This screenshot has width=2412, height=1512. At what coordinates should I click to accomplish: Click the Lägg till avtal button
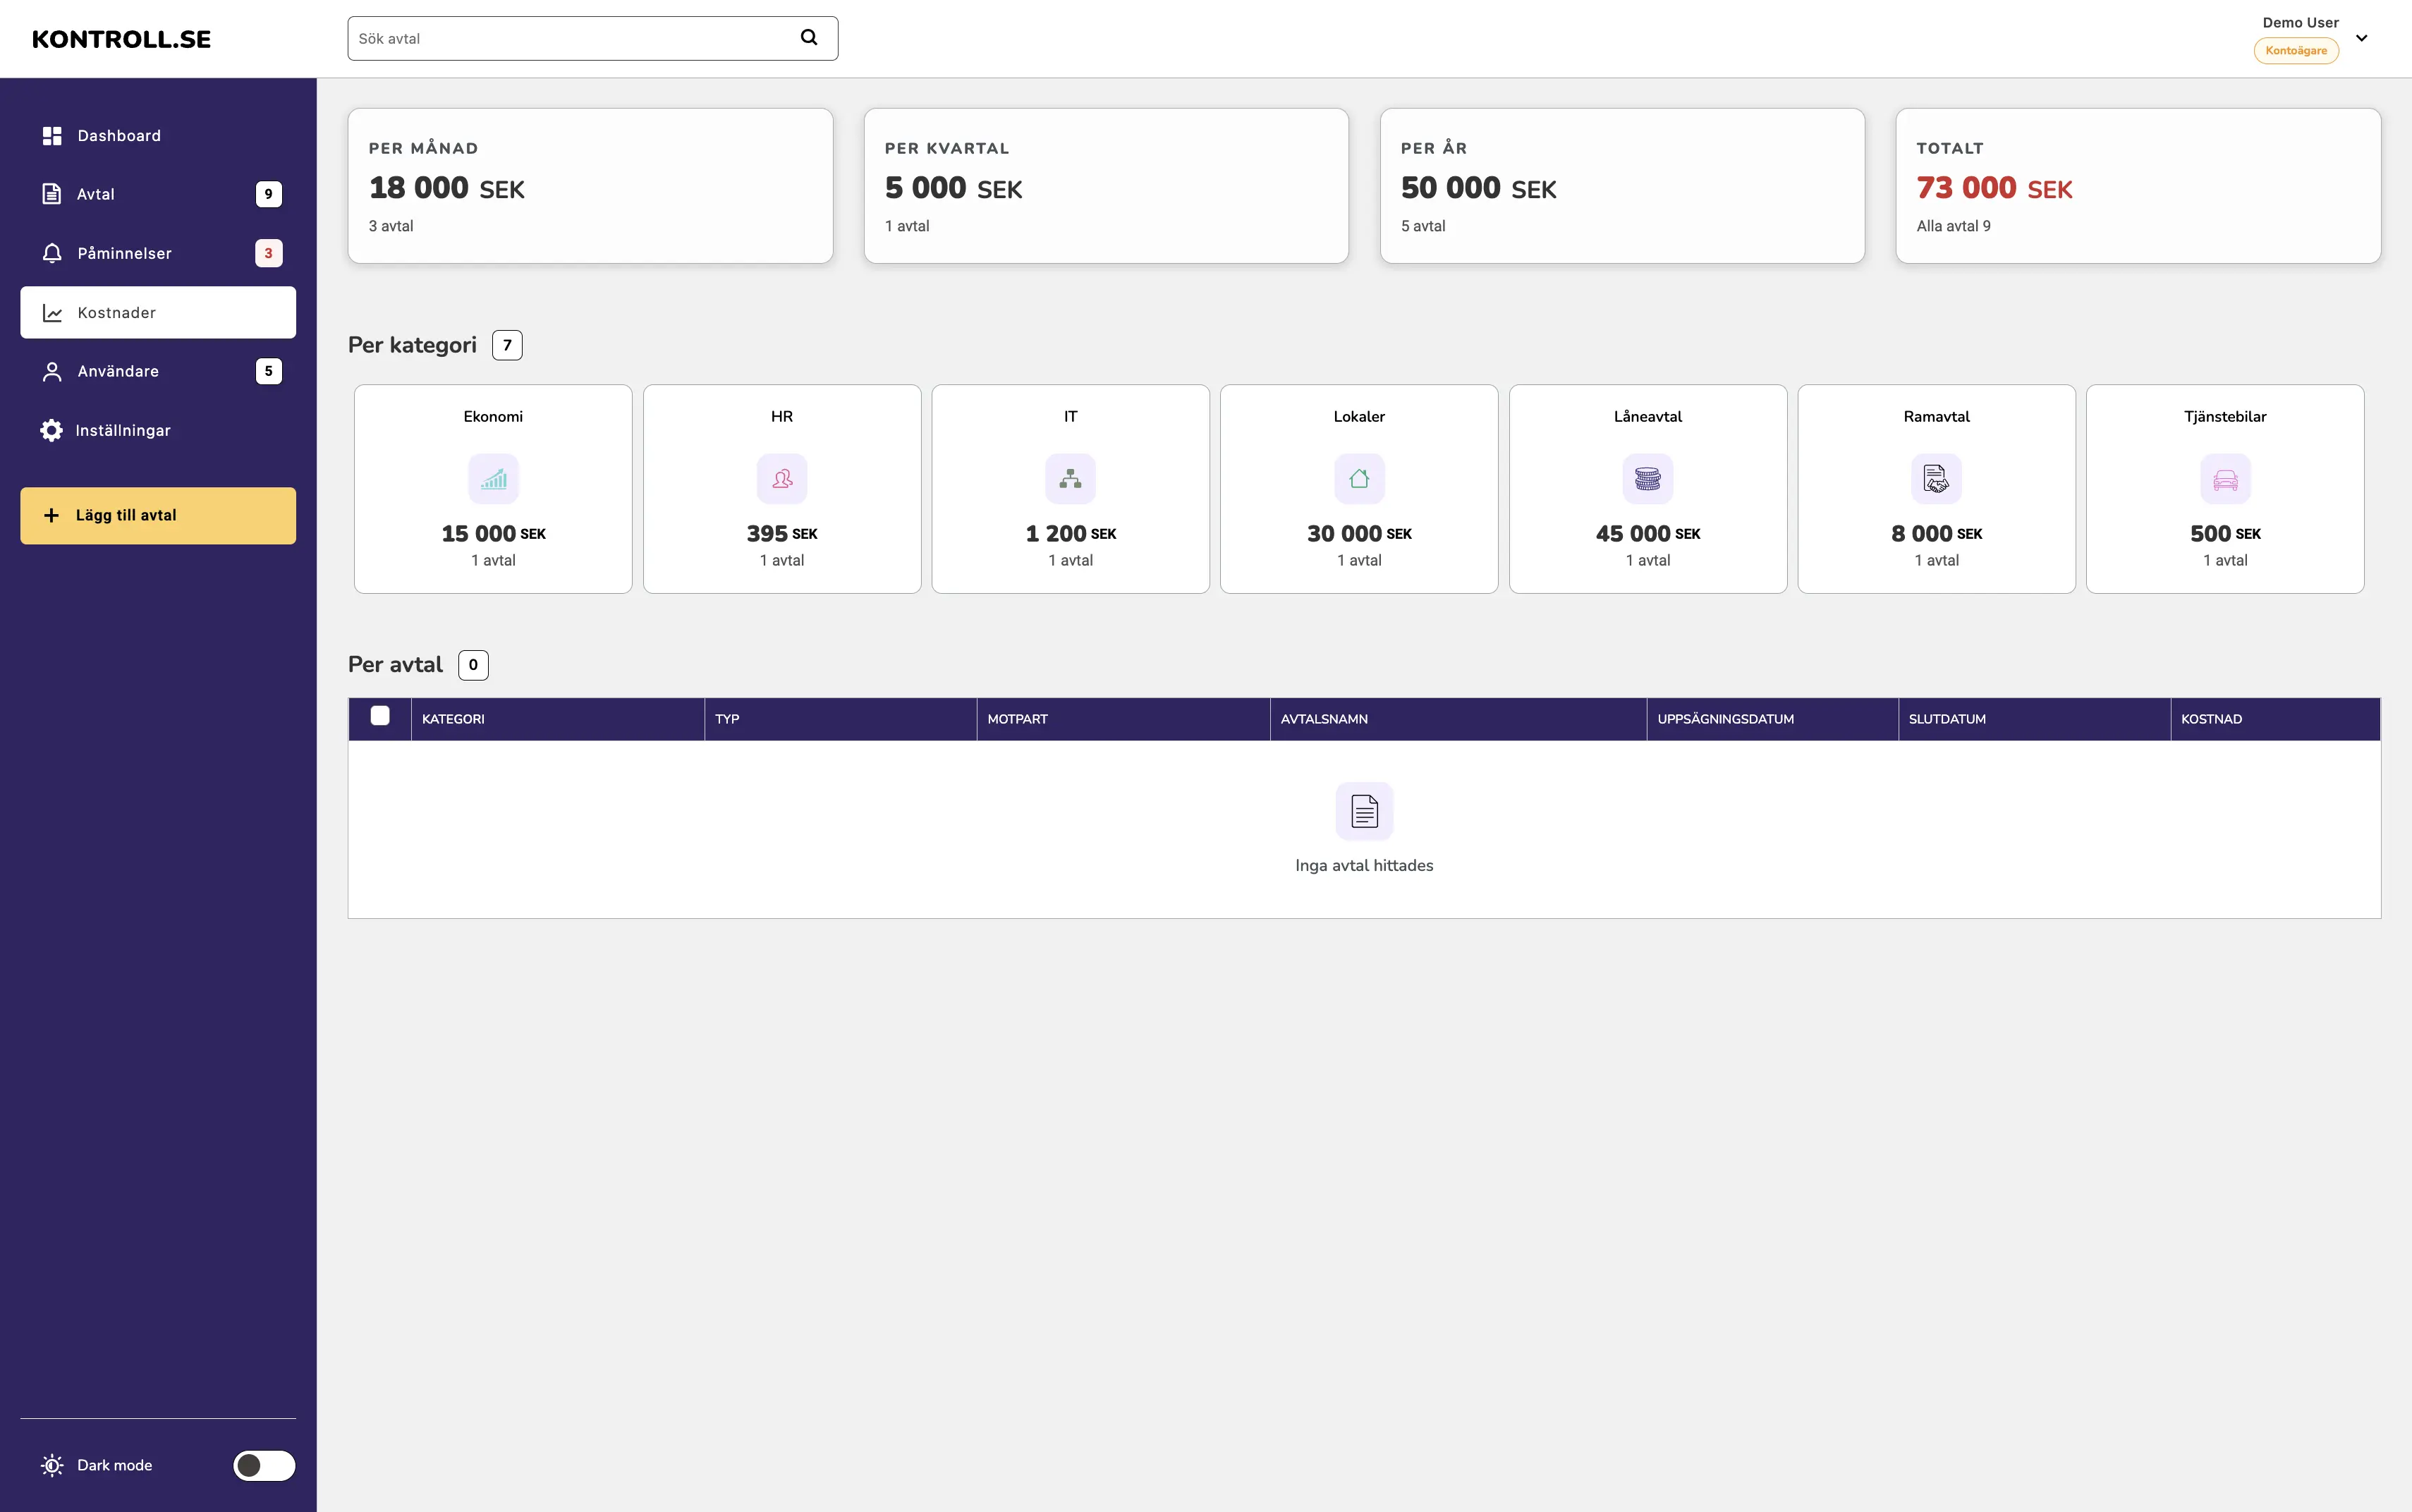158,516
